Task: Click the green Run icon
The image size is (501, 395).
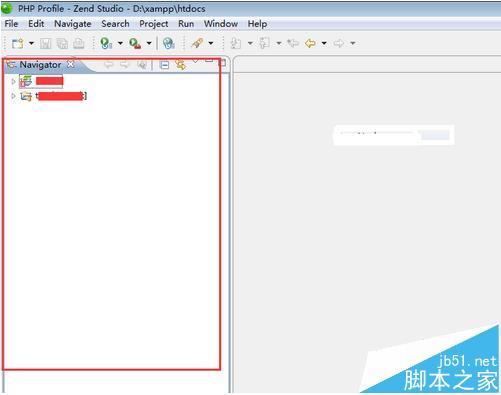Action: (106, 43)
